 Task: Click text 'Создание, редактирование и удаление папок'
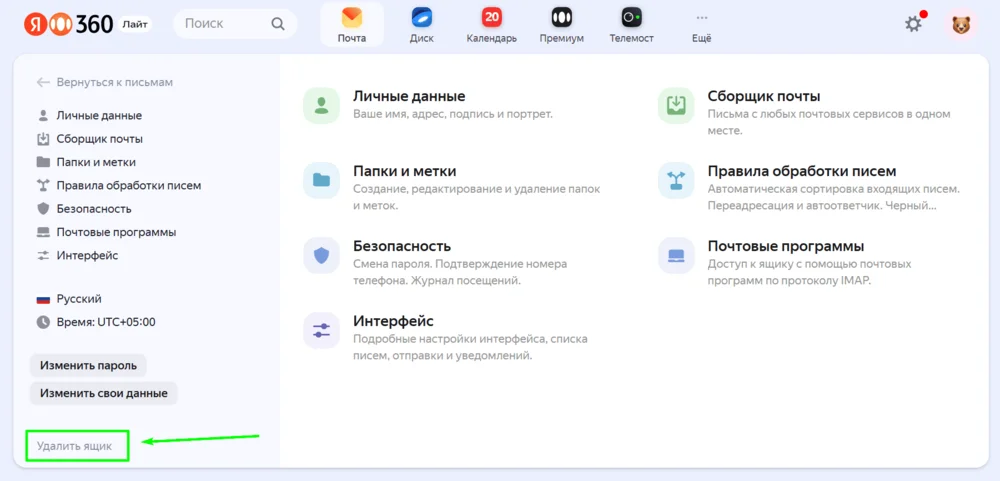(476, 189)
